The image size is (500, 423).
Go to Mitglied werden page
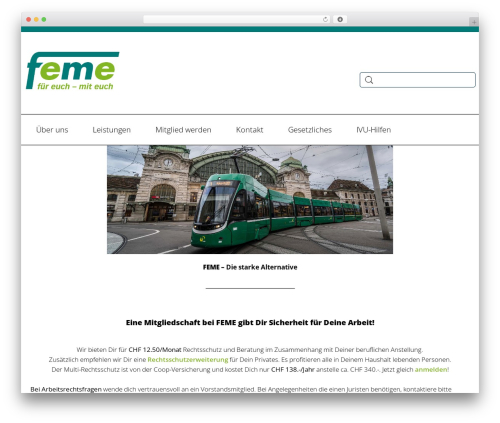click(183, 130)
